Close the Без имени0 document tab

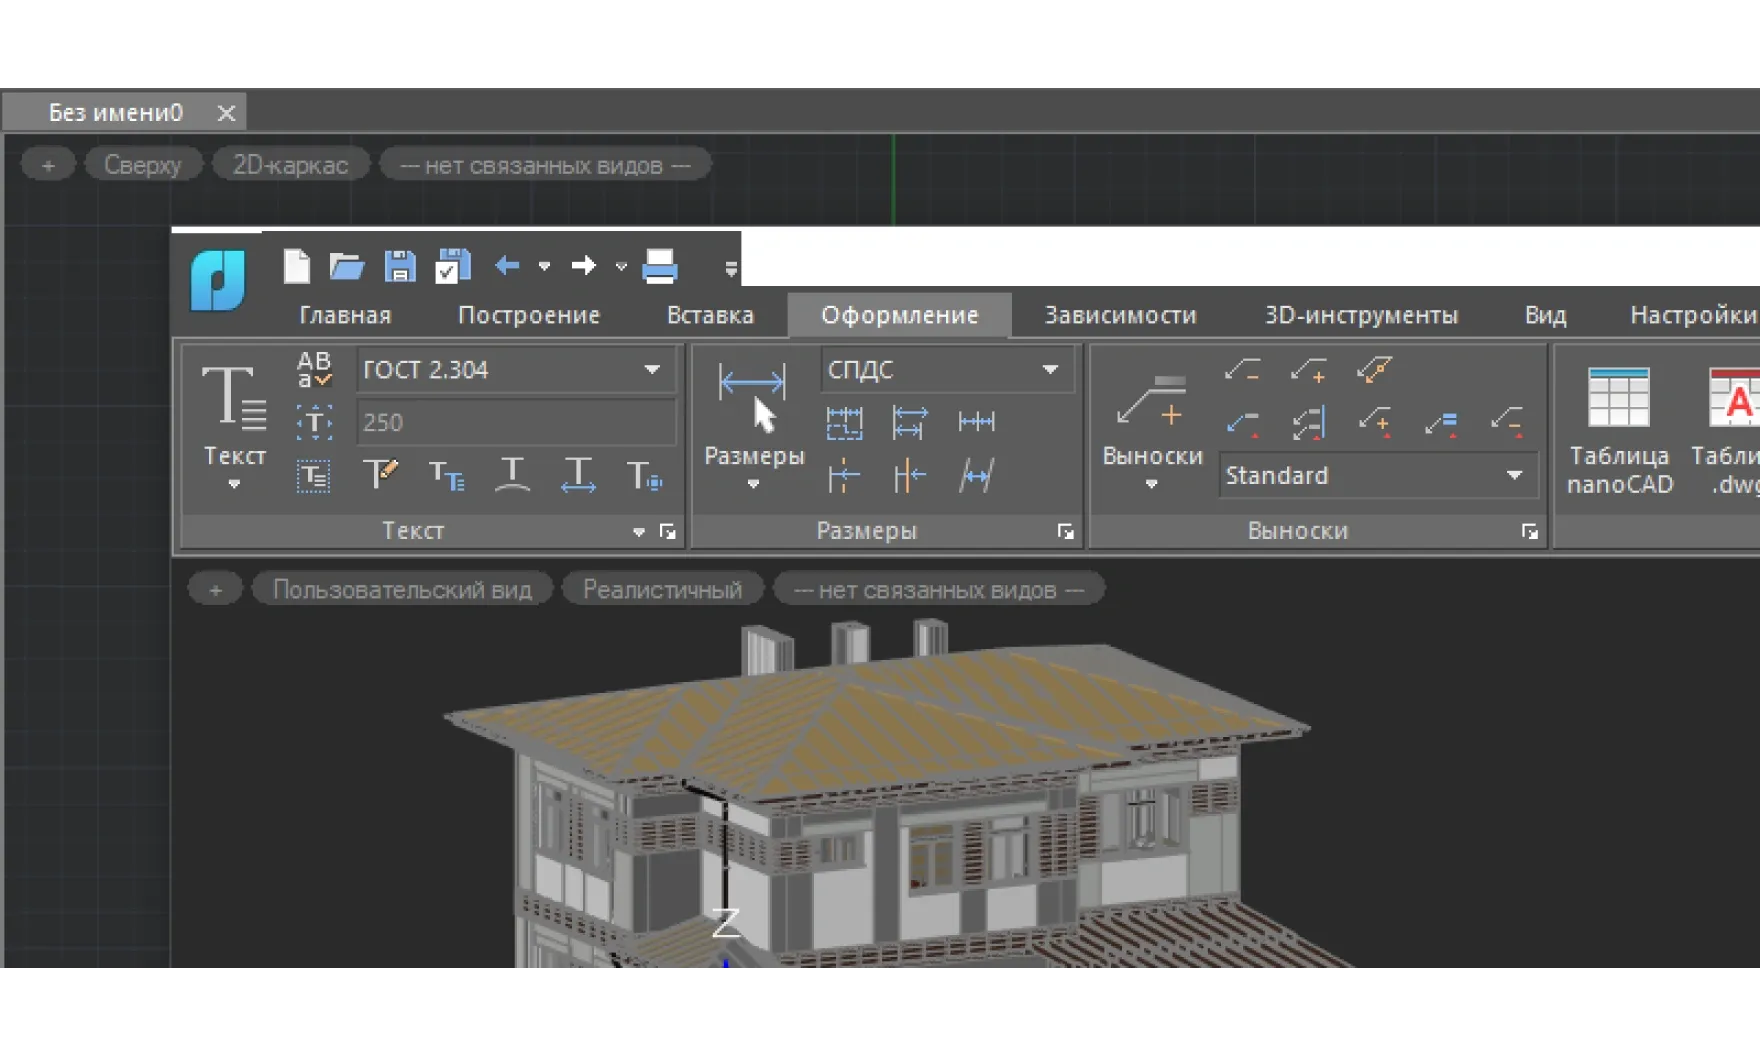226,113
